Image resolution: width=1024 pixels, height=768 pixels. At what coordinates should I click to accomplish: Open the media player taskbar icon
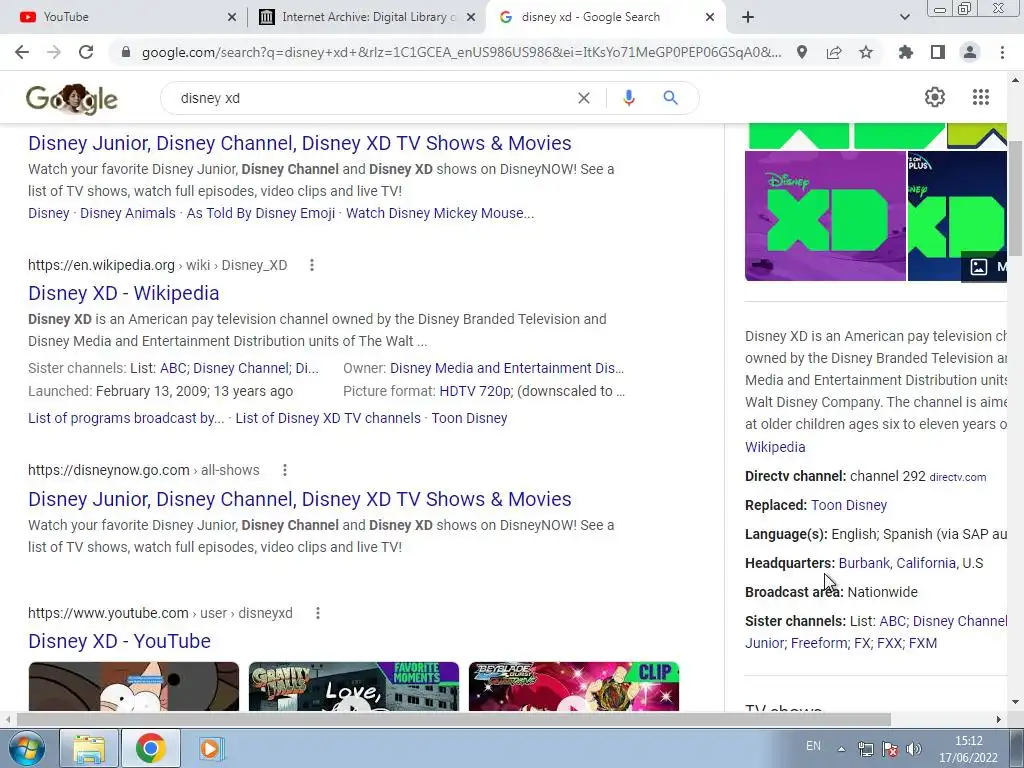click(211, 748)
